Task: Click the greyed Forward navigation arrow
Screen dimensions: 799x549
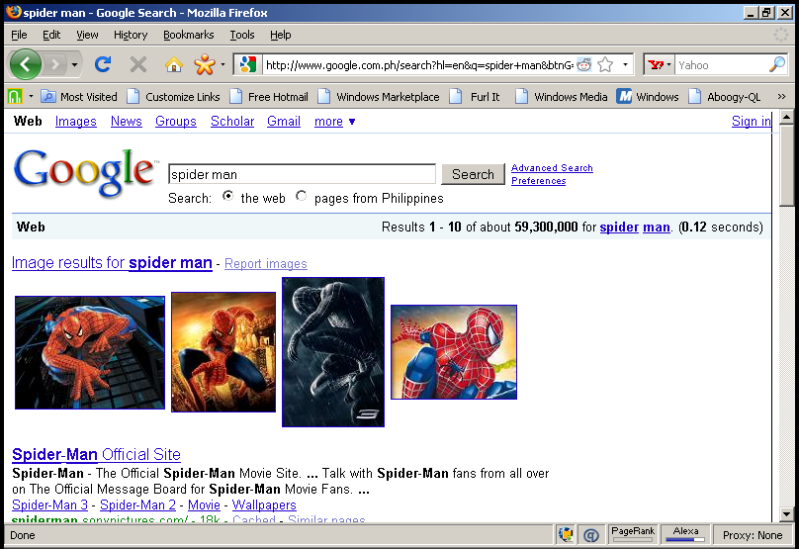Action: 55,65
